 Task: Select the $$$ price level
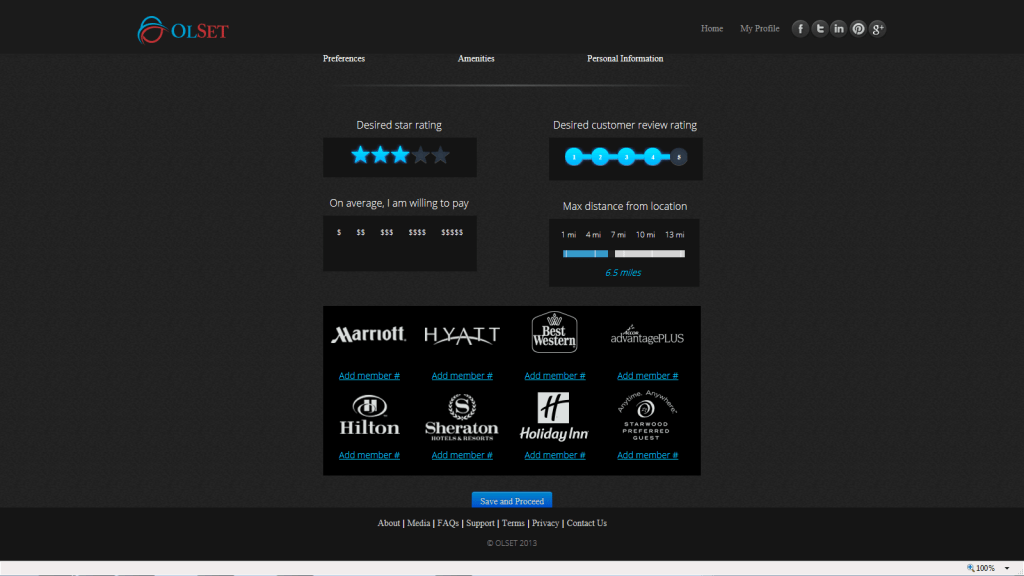pos(387,232)
